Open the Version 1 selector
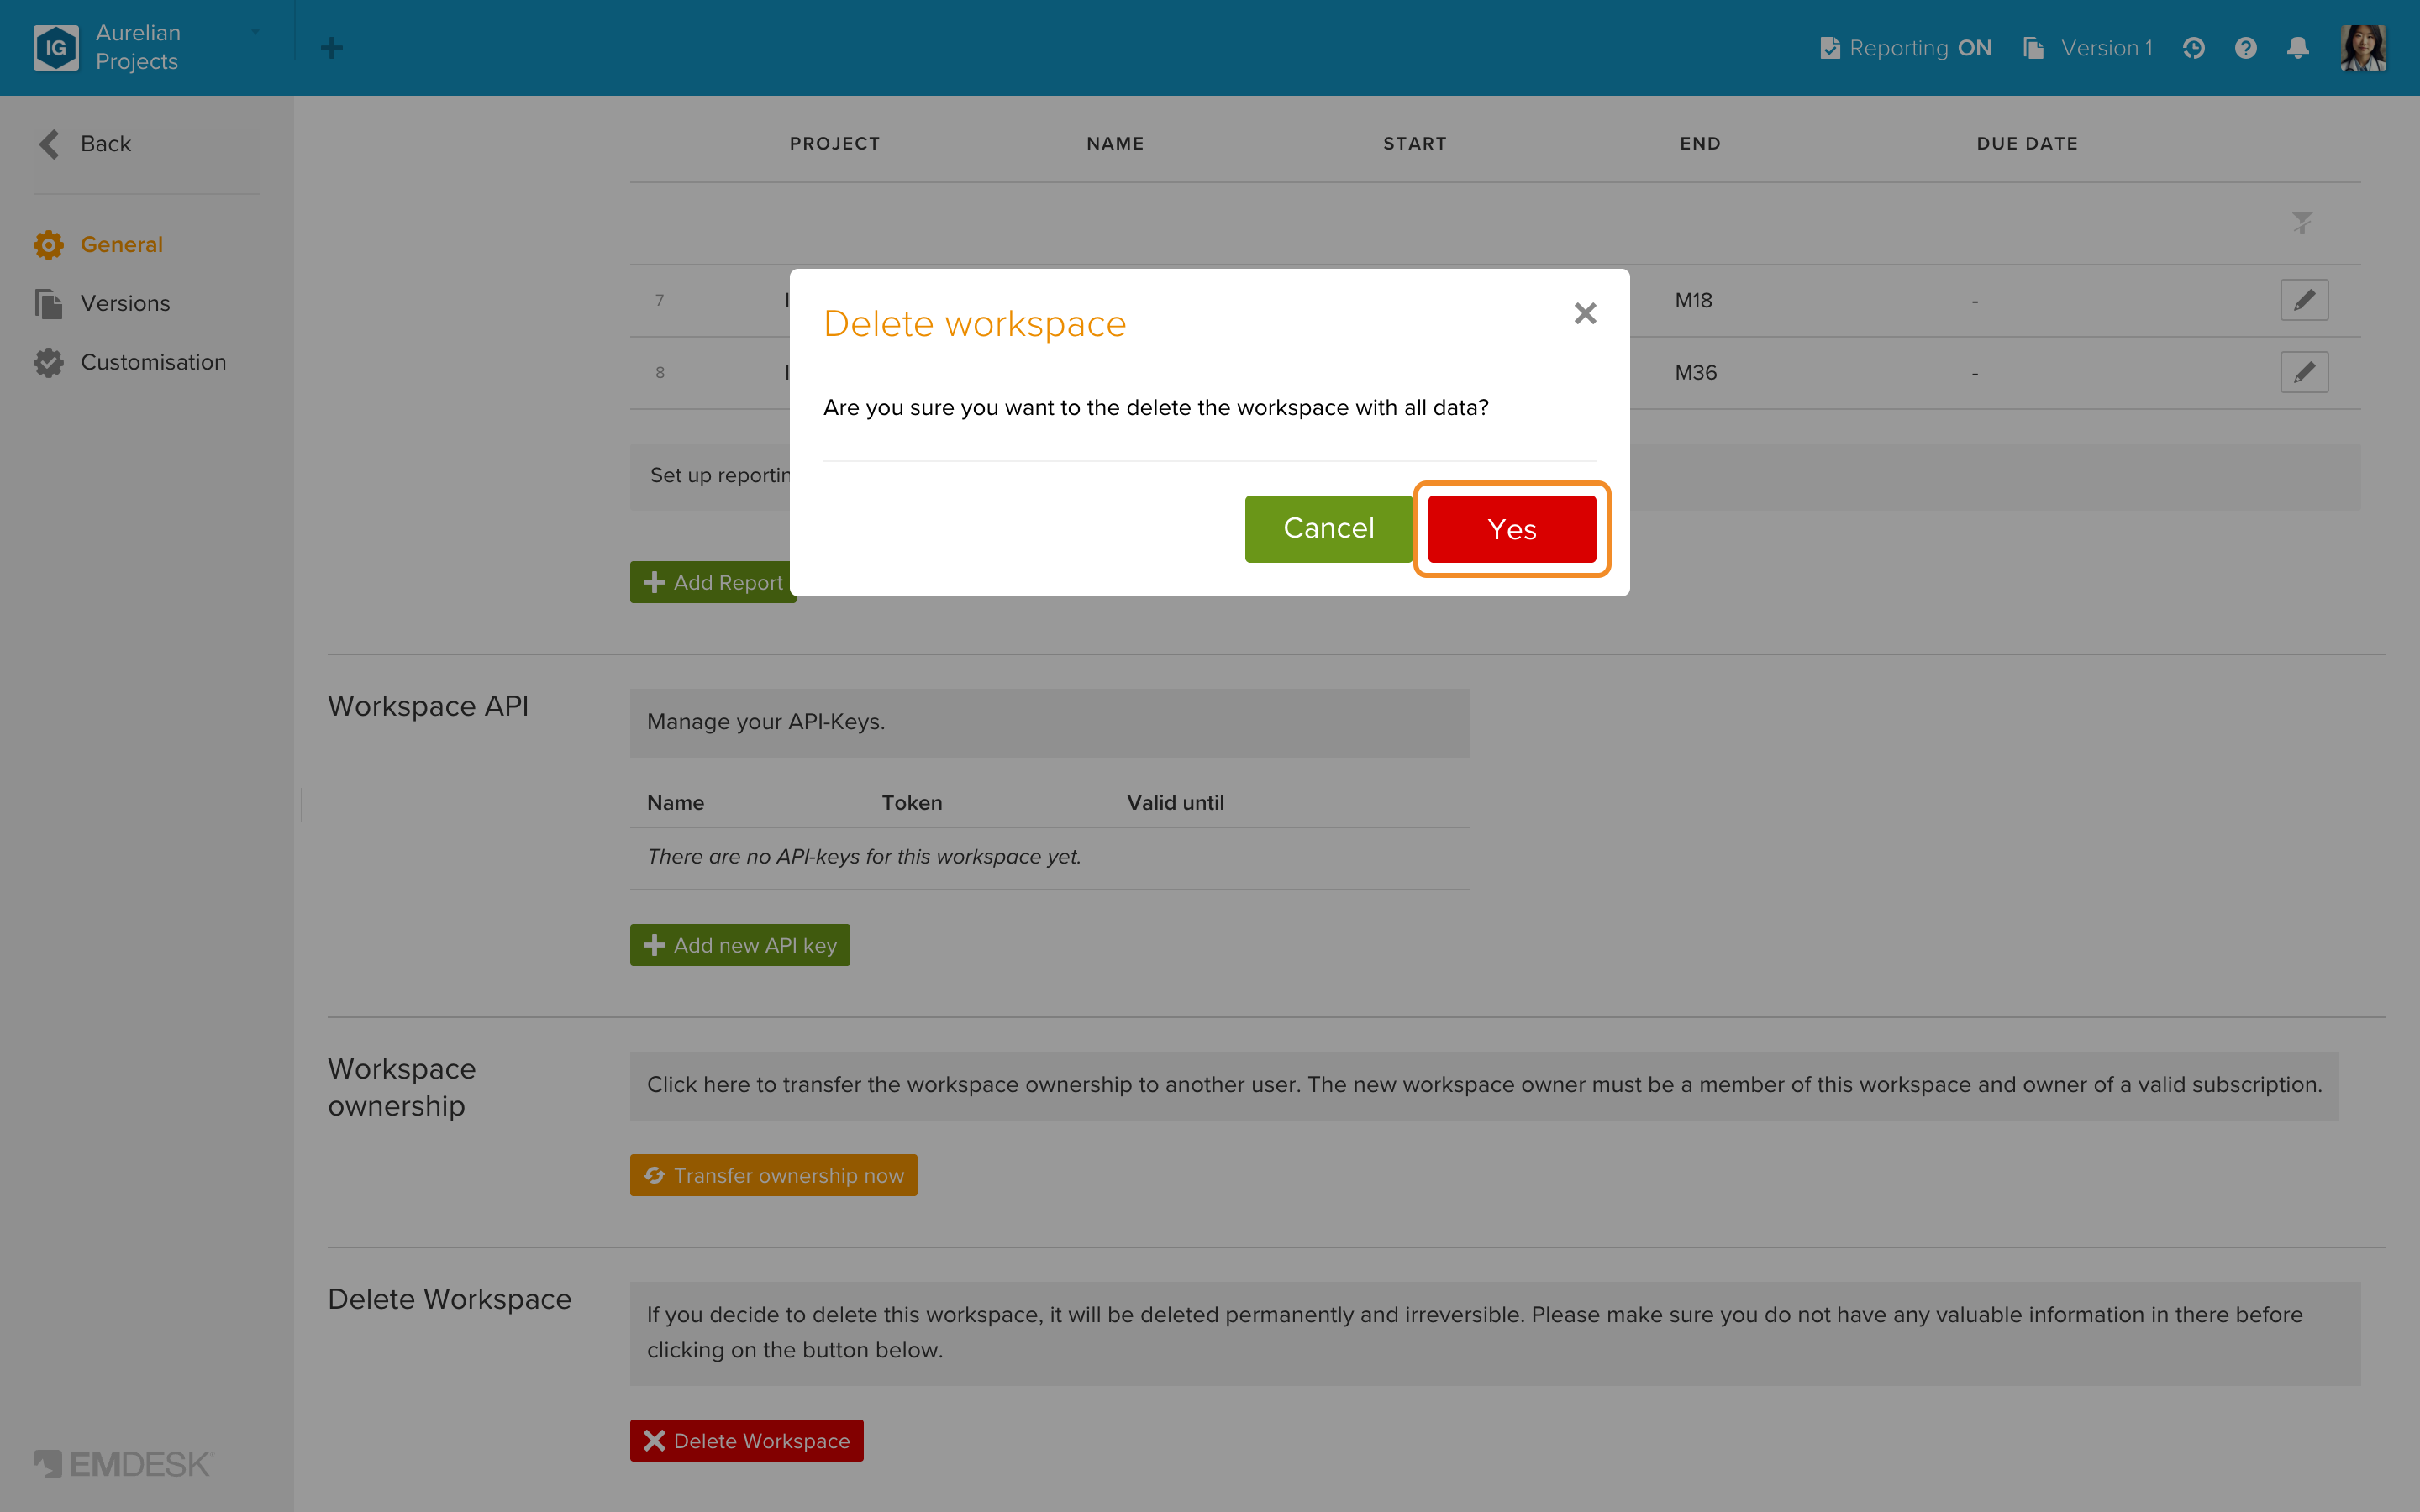2420x1512 pixels. tap(2087, 48)
